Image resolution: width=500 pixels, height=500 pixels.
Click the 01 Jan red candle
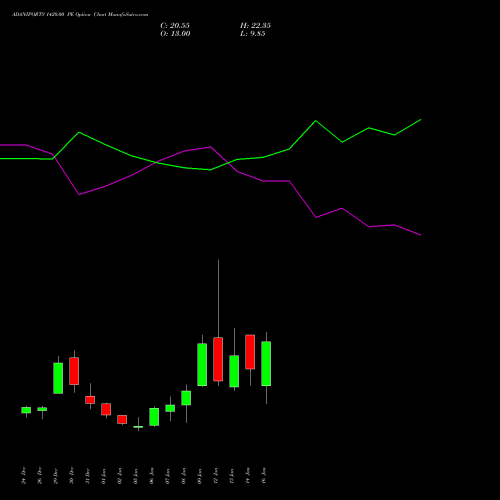pyautogui.click(x=106, y=409)
